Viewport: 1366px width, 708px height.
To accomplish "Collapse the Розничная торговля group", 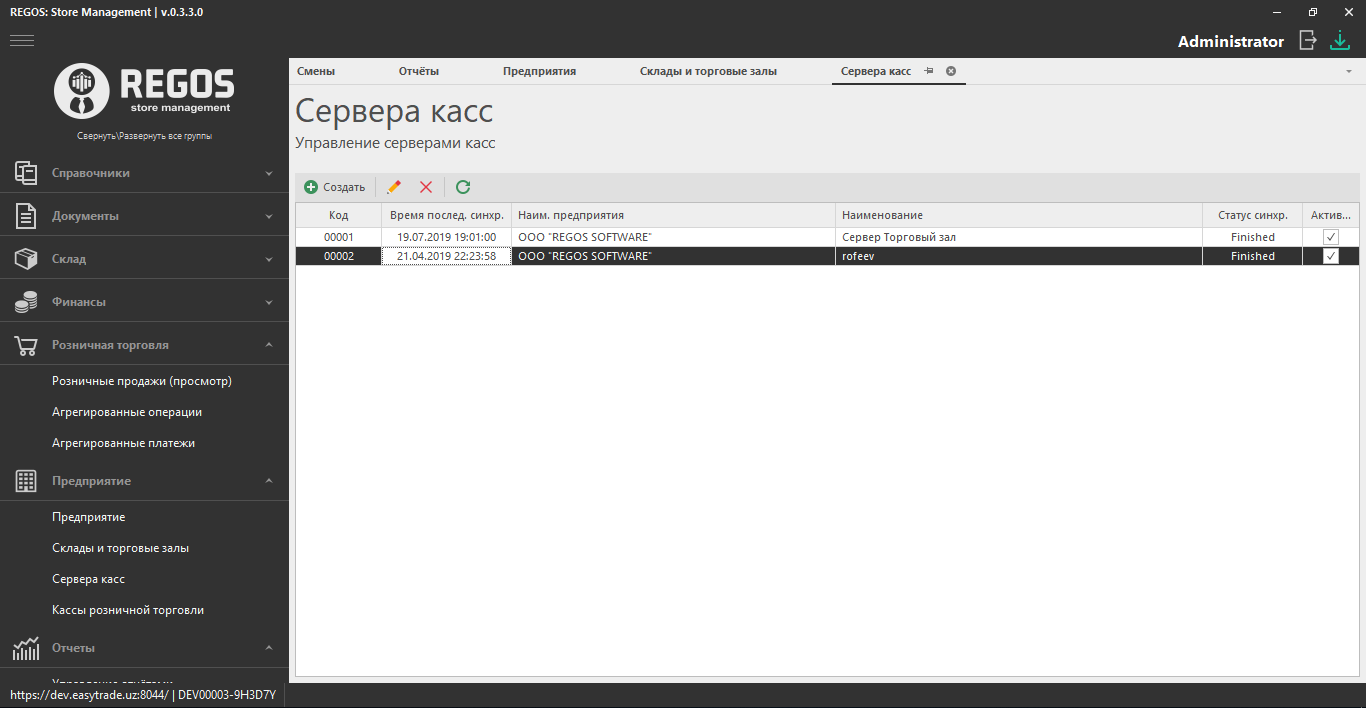I will [x=269, y=345].
